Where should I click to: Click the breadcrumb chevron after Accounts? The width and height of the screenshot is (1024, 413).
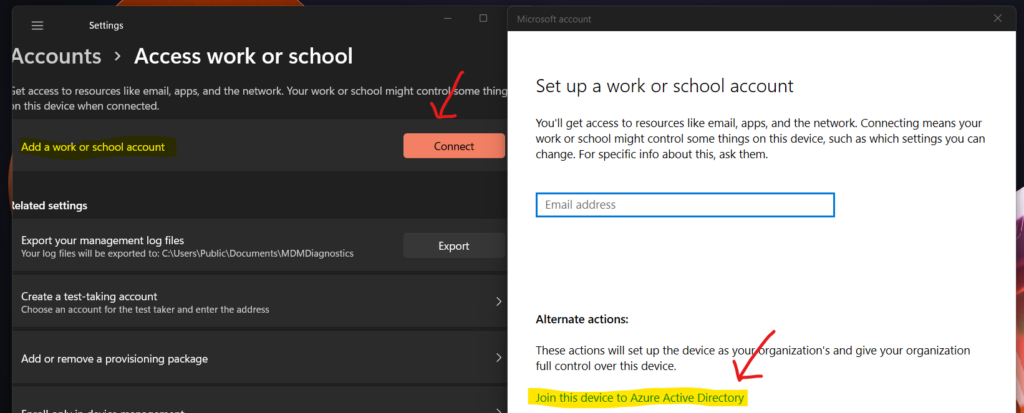(x=117, y=58)
